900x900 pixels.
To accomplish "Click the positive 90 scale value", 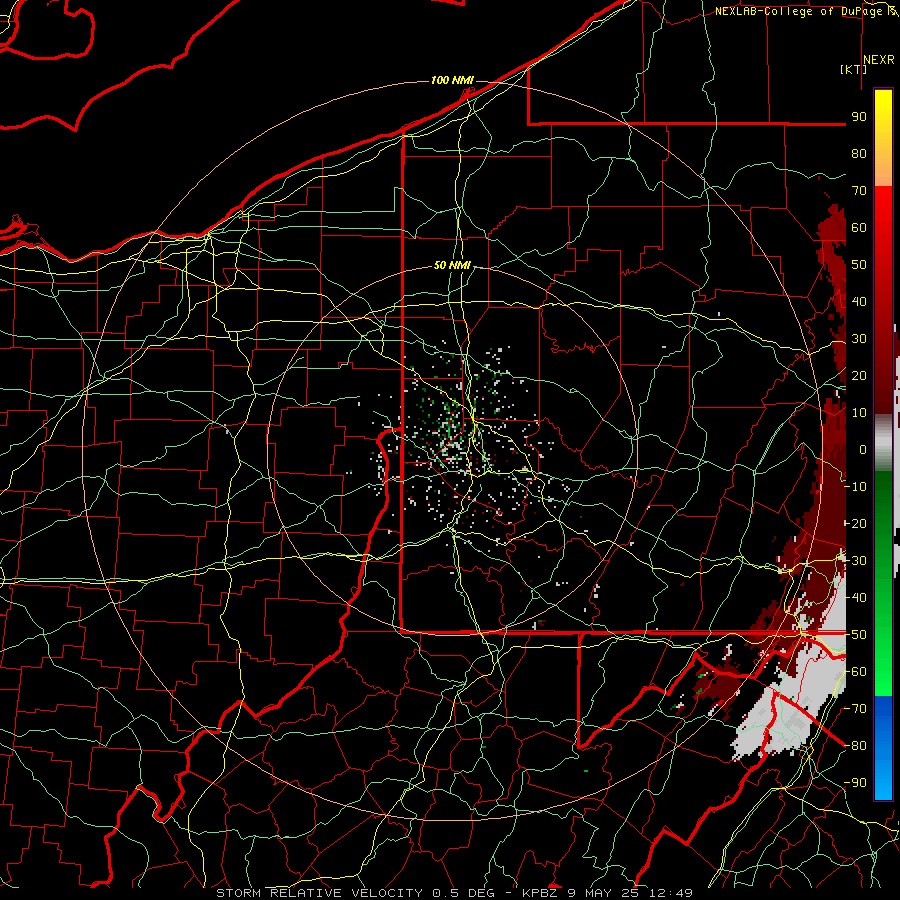I will coord(859,117).
